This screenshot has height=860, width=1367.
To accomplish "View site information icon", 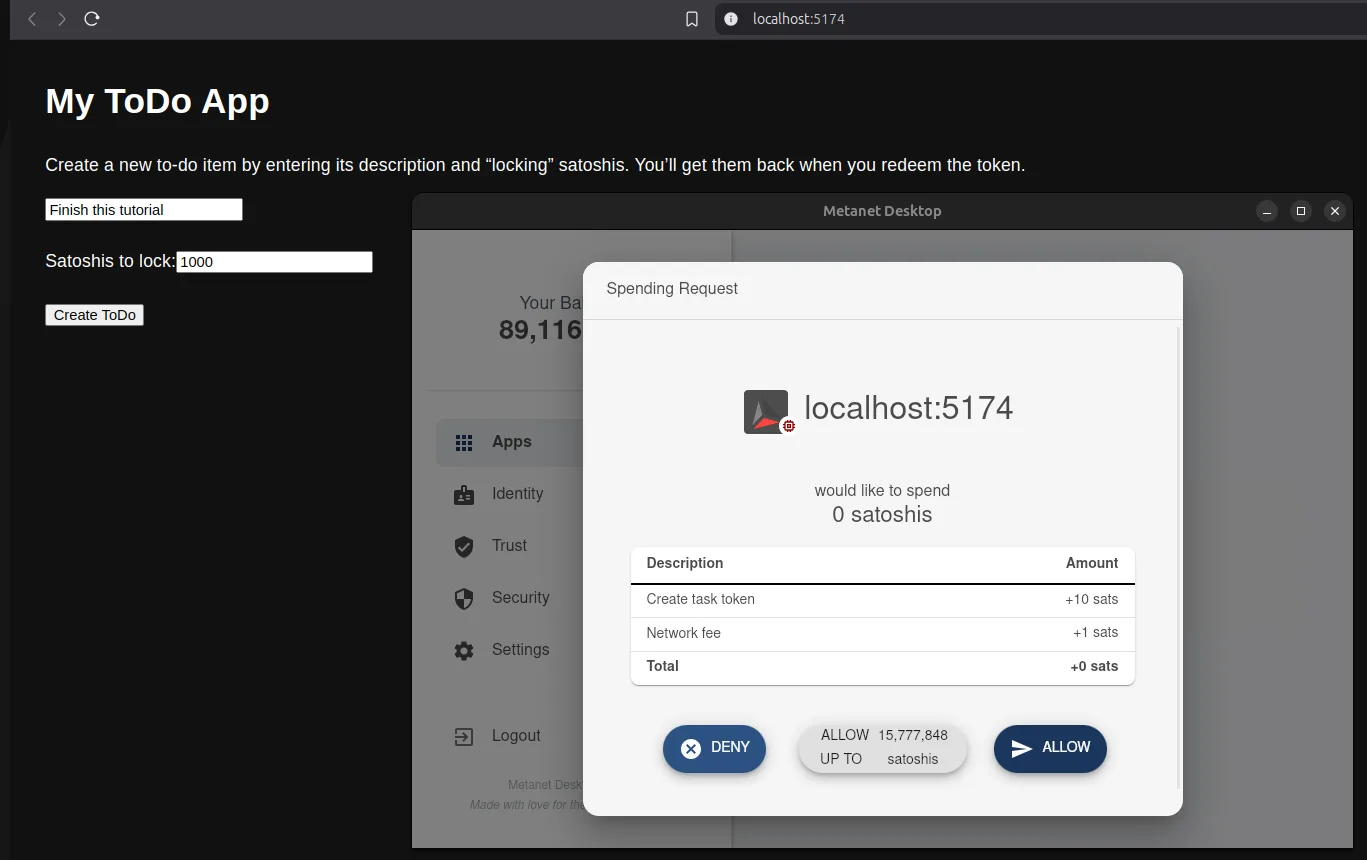I will tap(731, 19).
